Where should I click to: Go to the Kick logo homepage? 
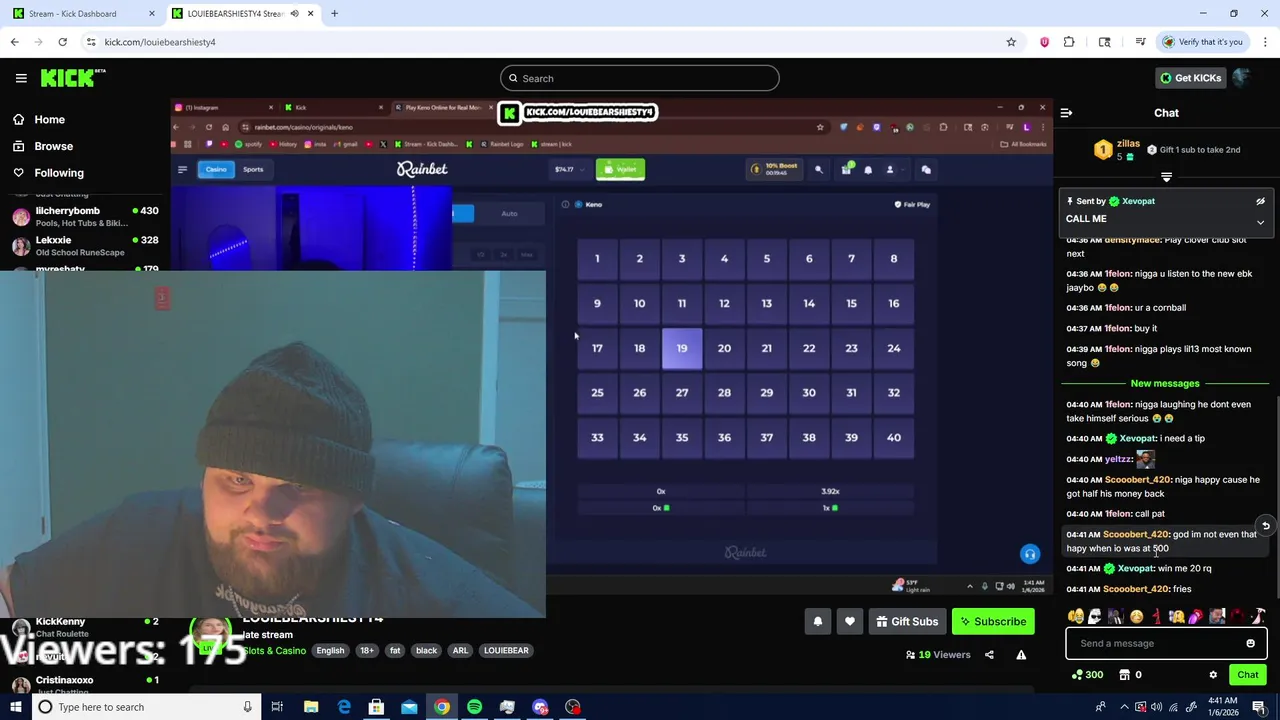click(72, 78)
